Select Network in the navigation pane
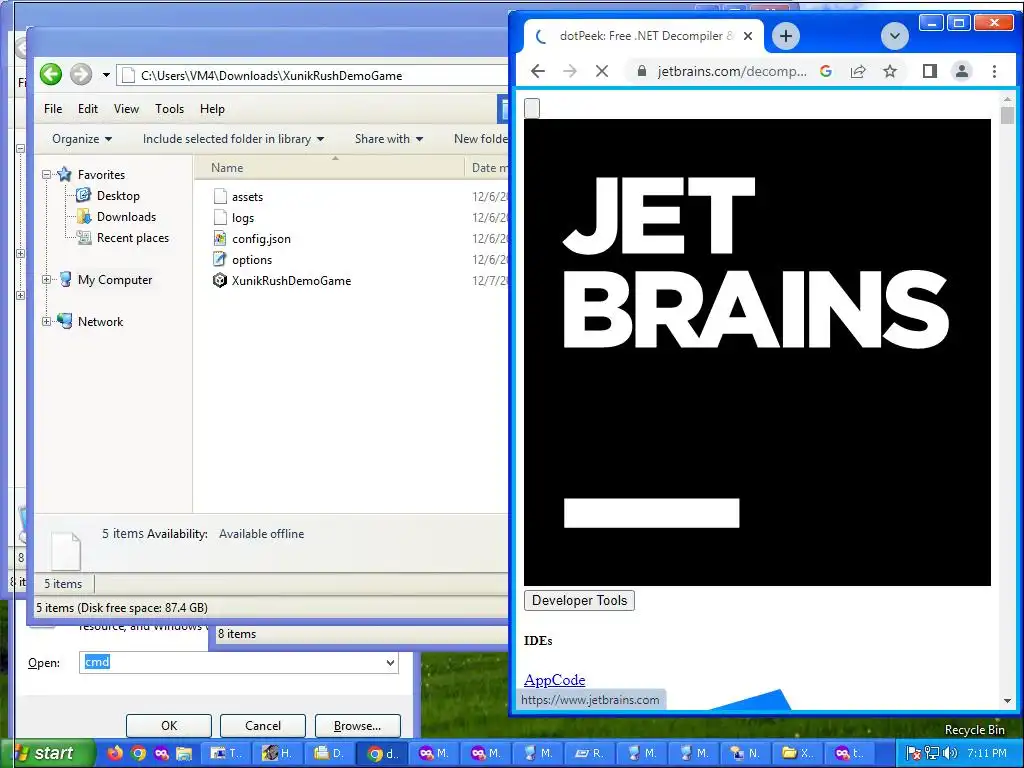 point(101,322)
